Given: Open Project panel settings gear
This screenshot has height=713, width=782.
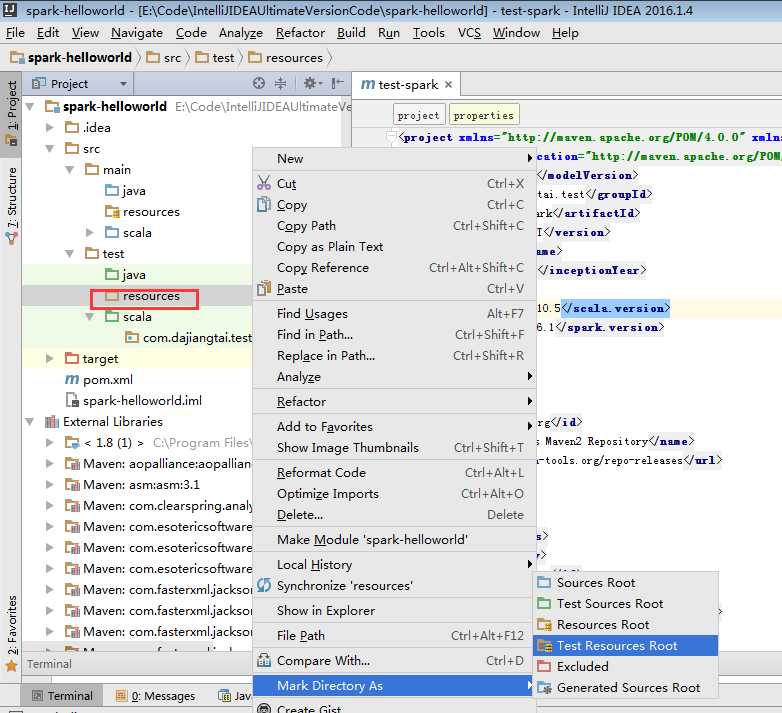Looking at the screenshot, I should (x=313, y=83).
